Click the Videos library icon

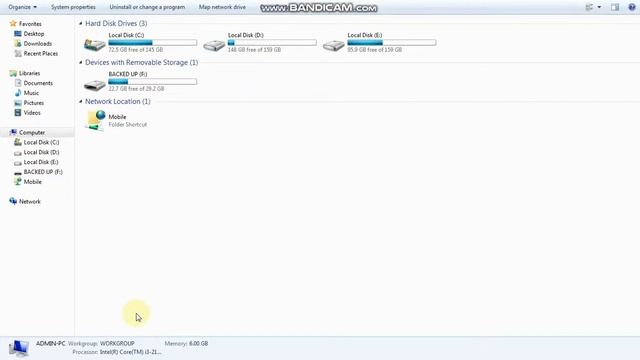(18, 113)
